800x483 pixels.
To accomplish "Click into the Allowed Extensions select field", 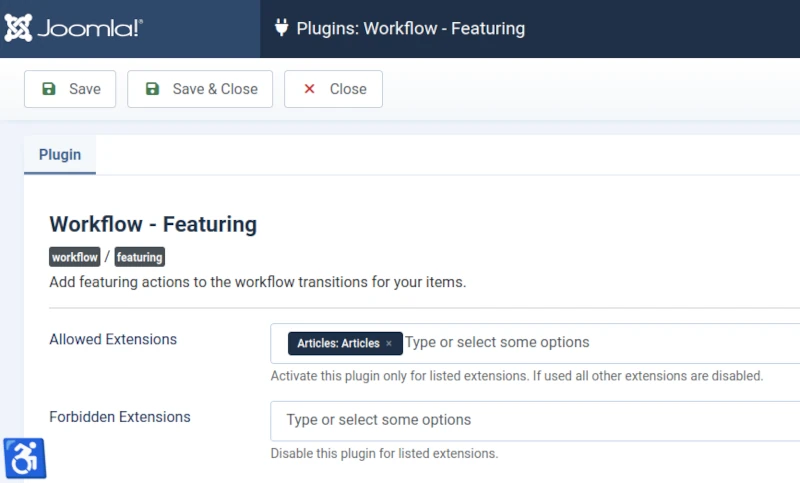I will pos(535,343).
